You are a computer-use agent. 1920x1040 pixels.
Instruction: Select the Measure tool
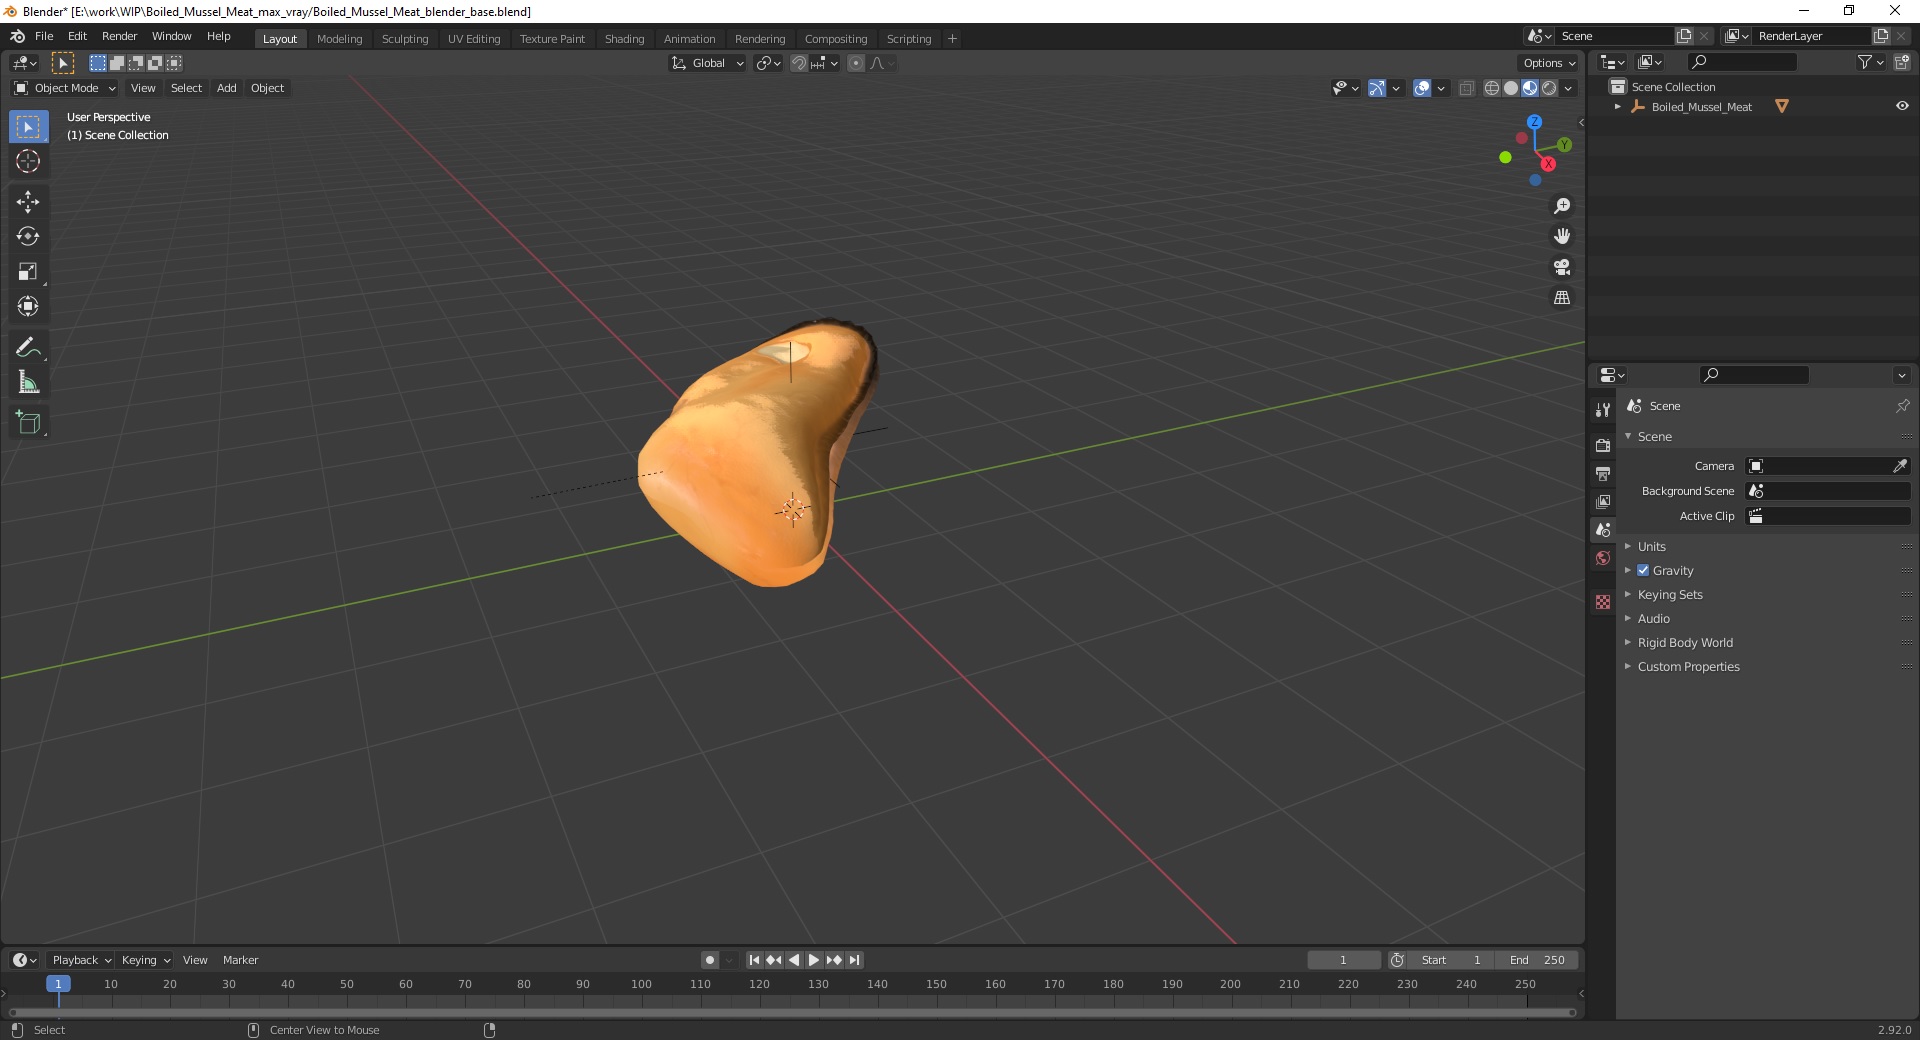[x=28, y=383]
